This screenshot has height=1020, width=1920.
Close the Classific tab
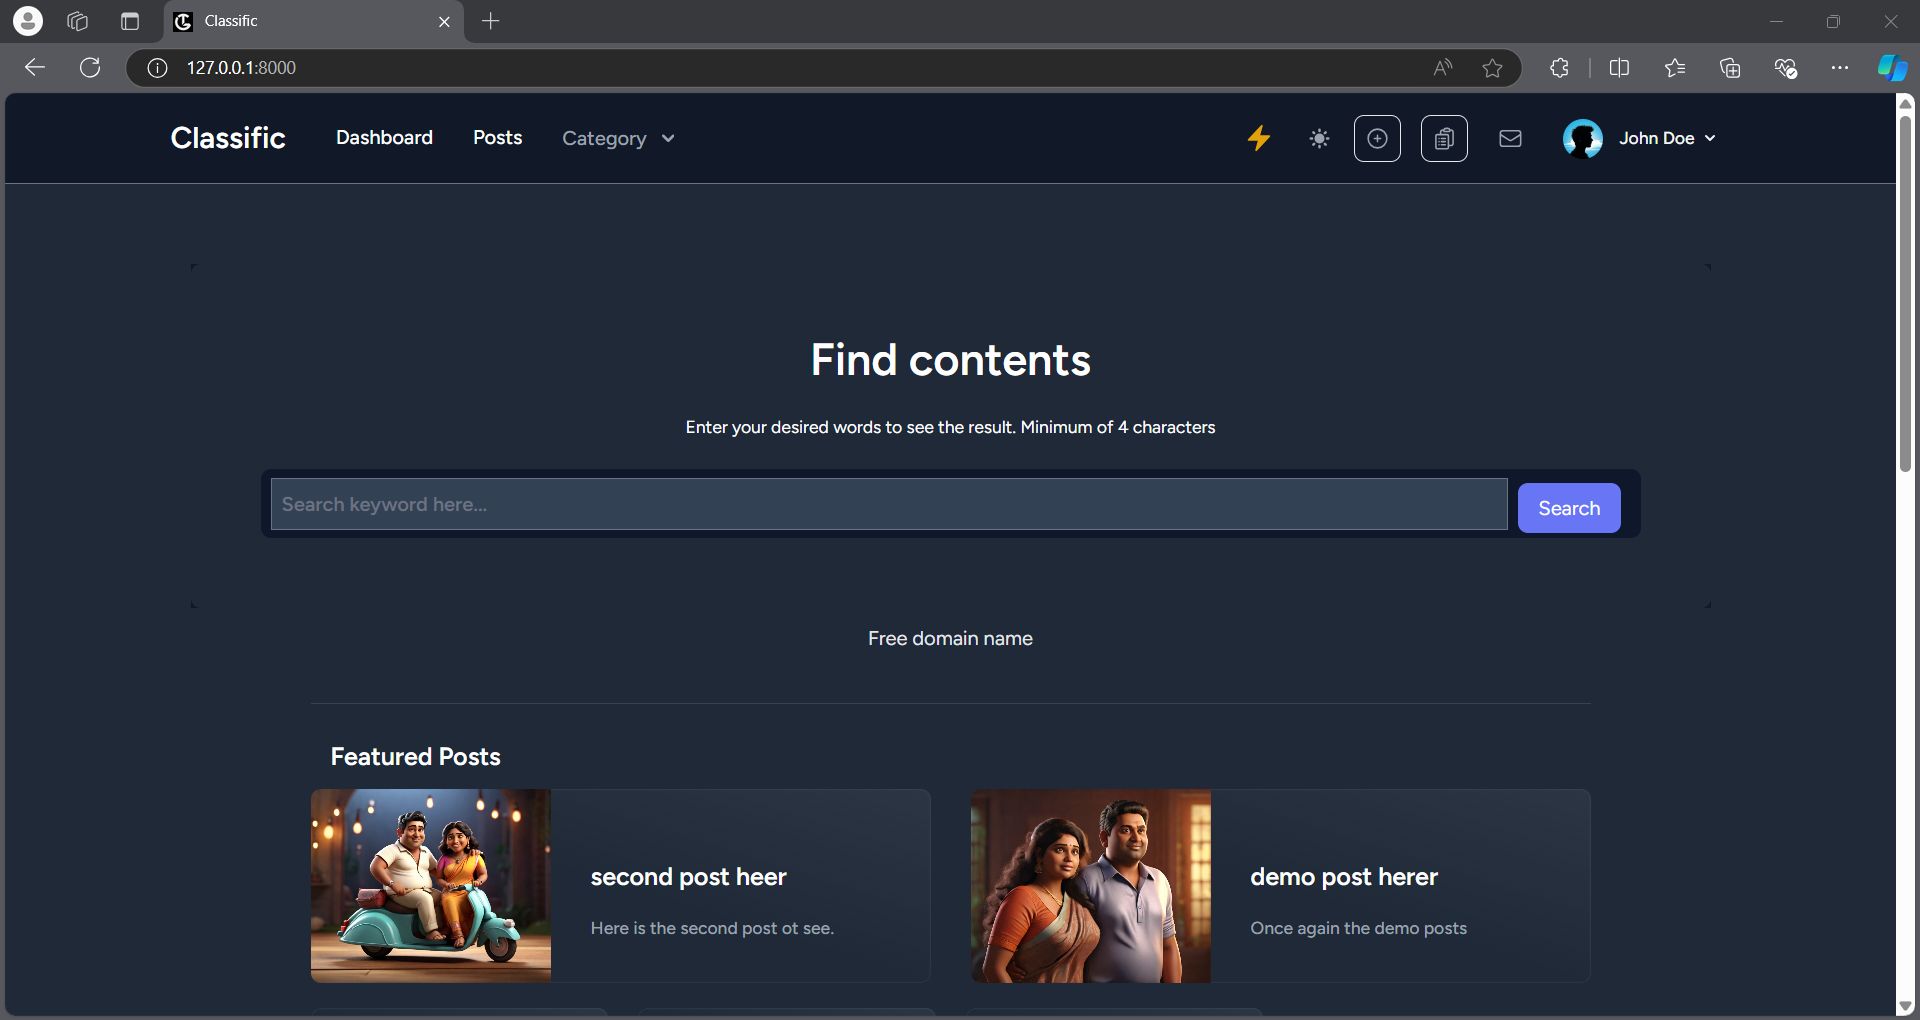pyautogui.click(x=444, y=21)
